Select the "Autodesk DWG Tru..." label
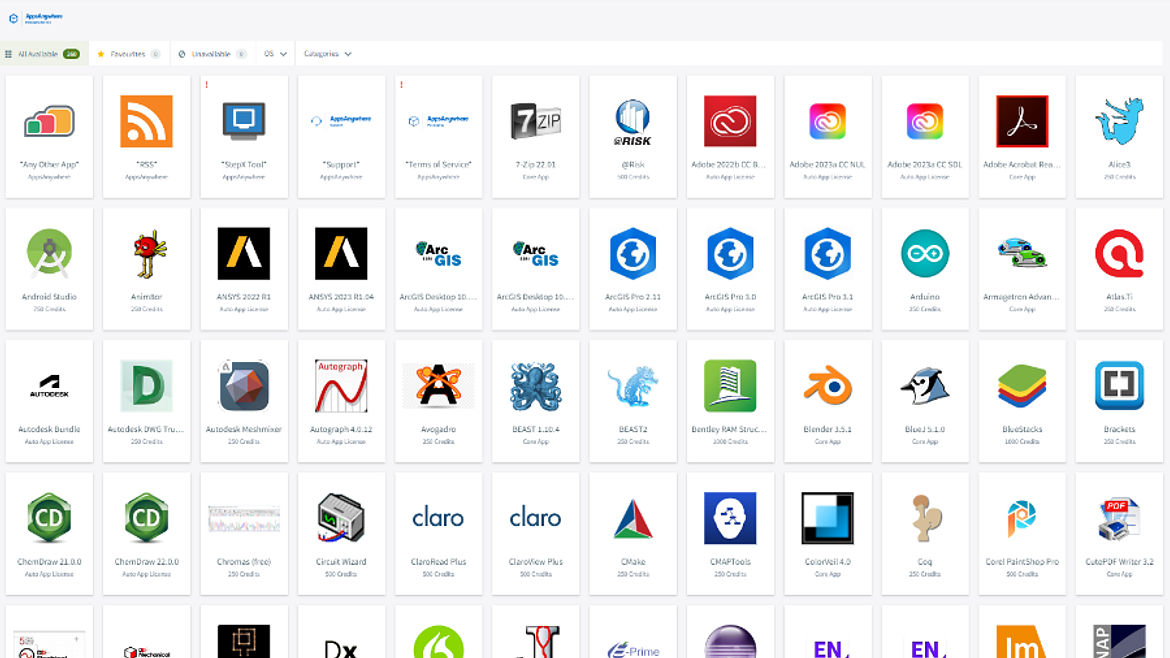This screenshot has width=1170, height=658. (146, 429)
